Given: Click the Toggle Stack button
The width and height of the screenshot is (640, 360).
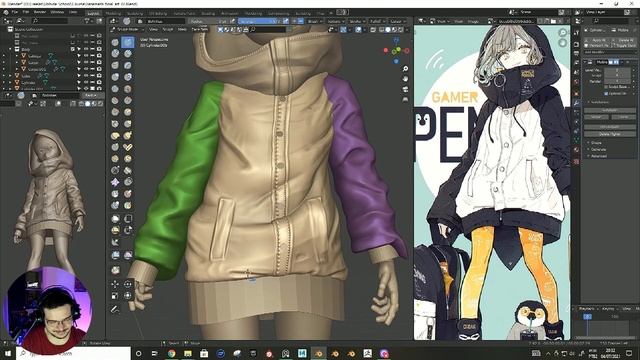Looking at the screenshot, I should [623, 46].
